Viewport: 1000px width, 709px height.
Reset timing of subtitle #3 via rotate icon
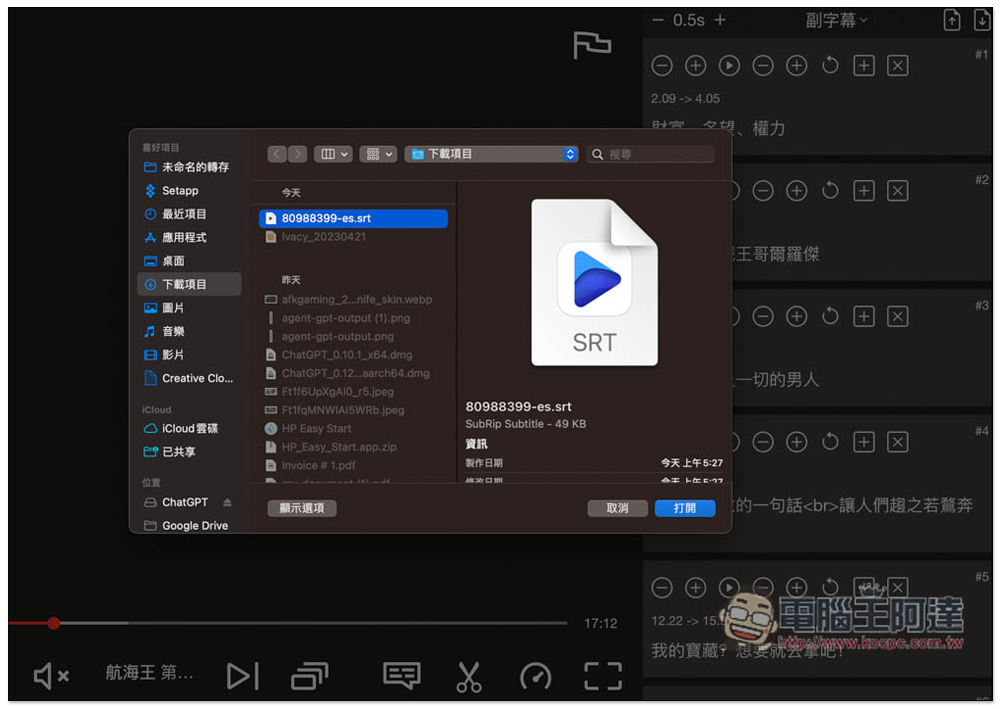click(830, 316)
